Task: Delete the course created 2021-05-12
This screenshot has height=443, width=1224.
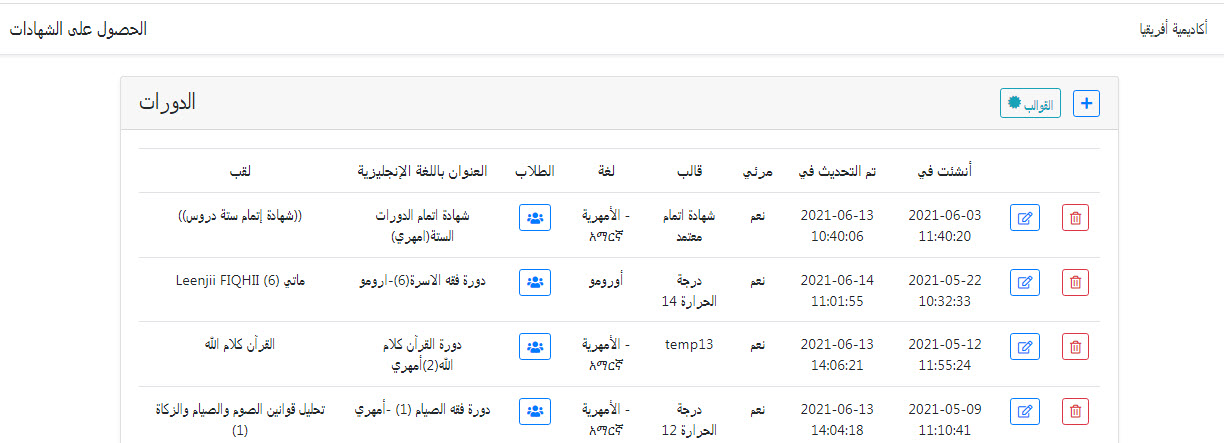Action: click(x=1075, y=347)
